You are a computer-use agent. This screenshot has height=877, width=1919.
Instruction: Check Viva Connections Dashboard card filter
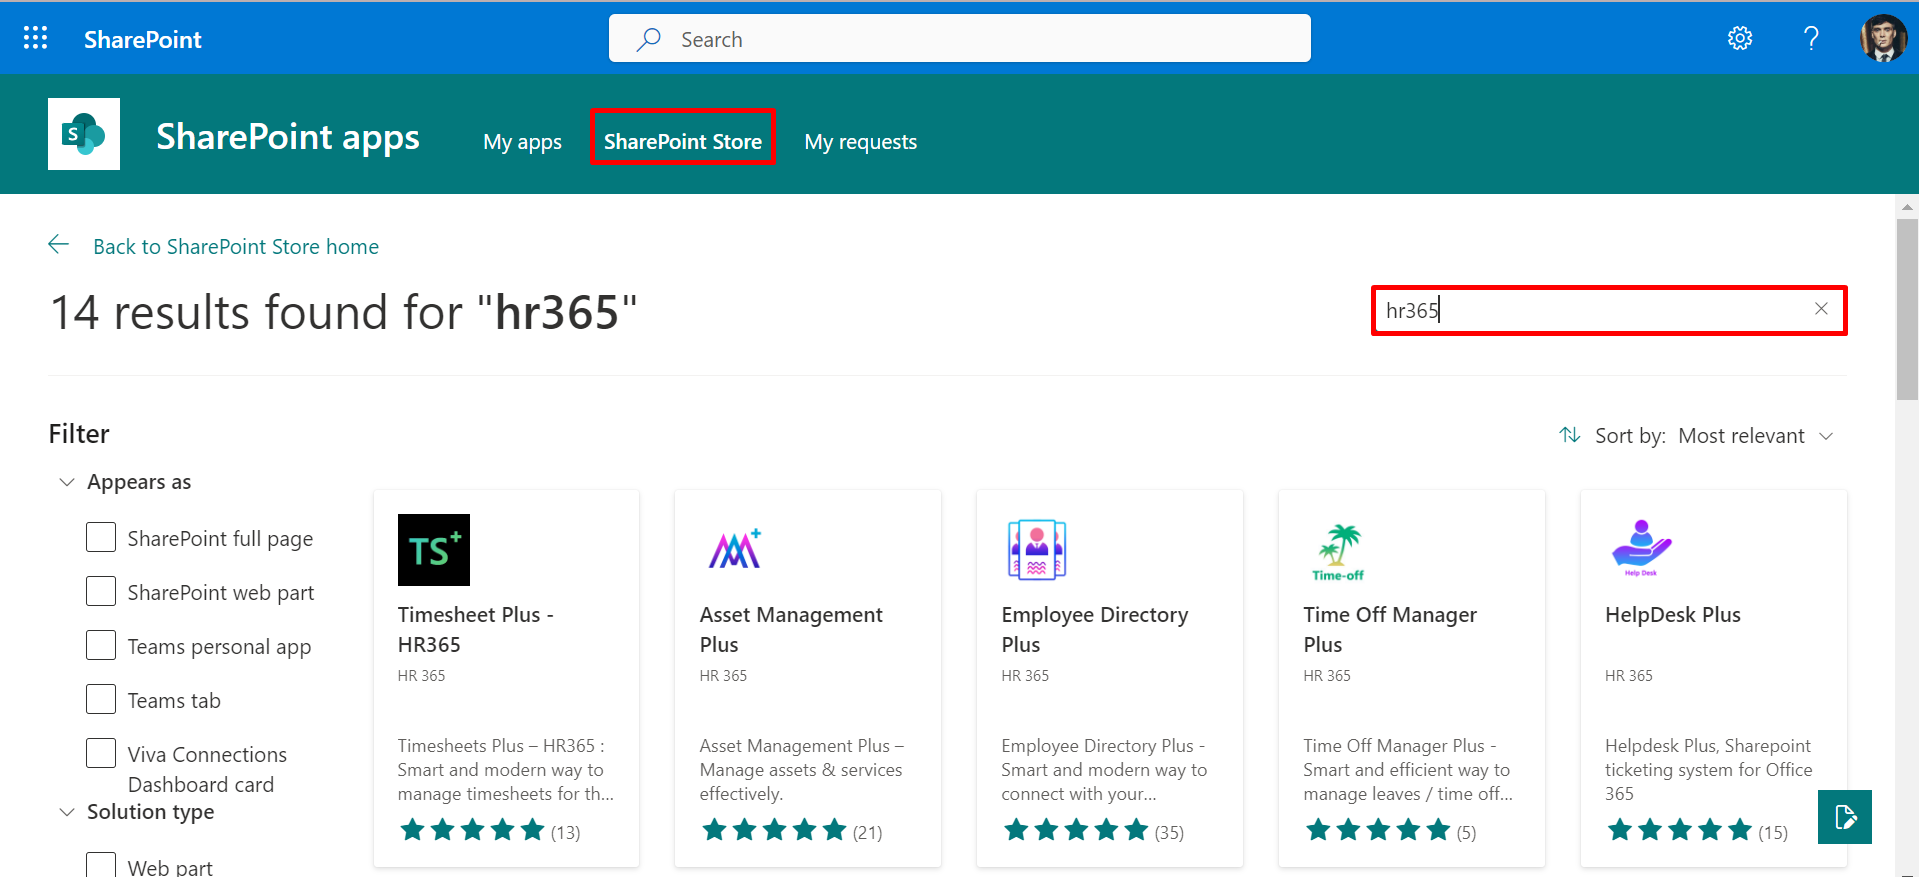[x=101, y=753]
